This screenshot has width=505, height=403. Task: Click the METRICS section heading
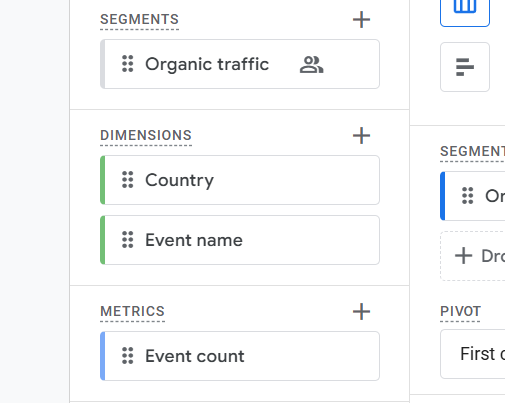click(x=133, y=311)
